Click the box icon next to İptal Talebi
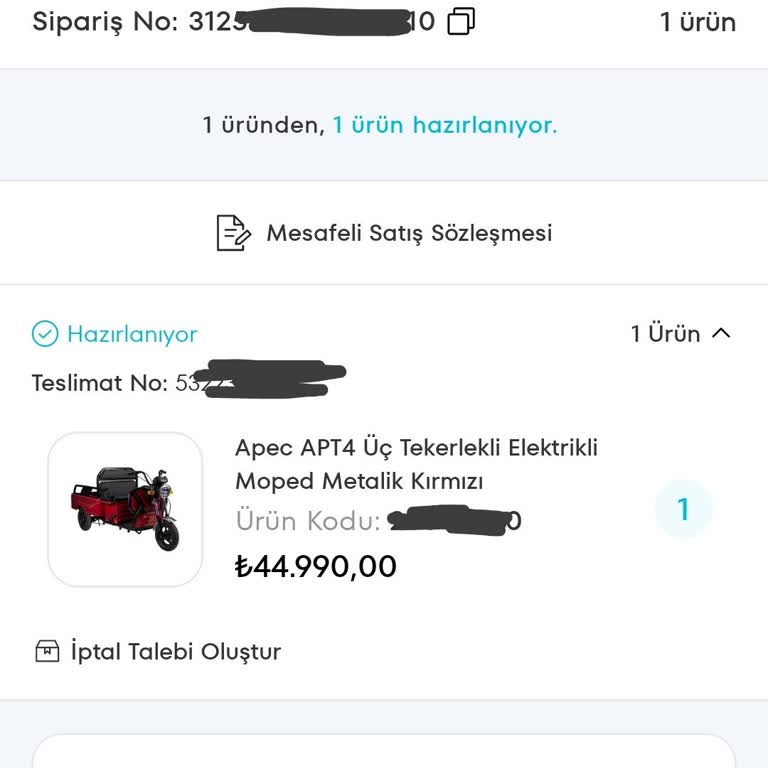 tap(47, 652)
